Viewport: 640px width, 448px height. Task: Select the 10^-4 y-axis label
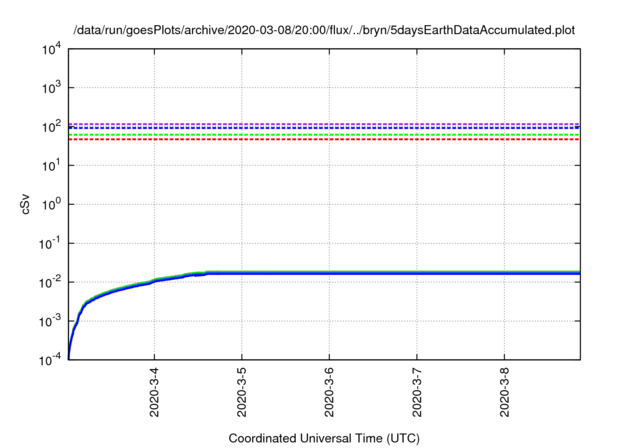tap(51, 360)
